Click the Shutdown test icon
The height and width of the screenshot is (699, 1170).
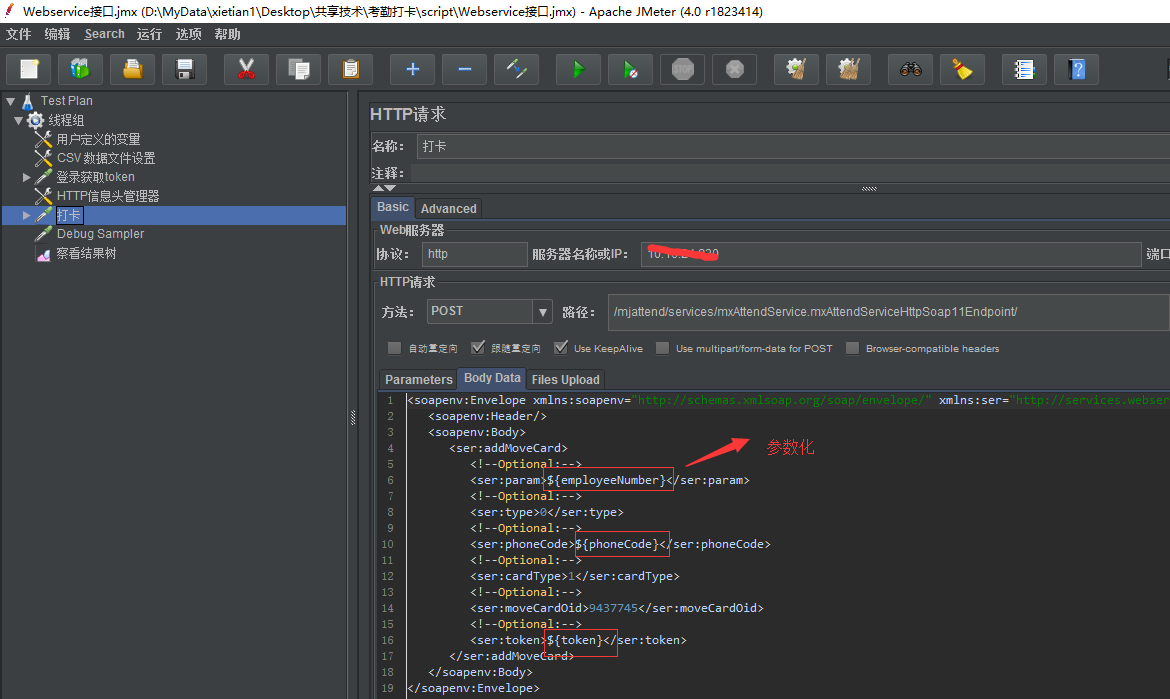pyautogui.click(x=735, y=69)
